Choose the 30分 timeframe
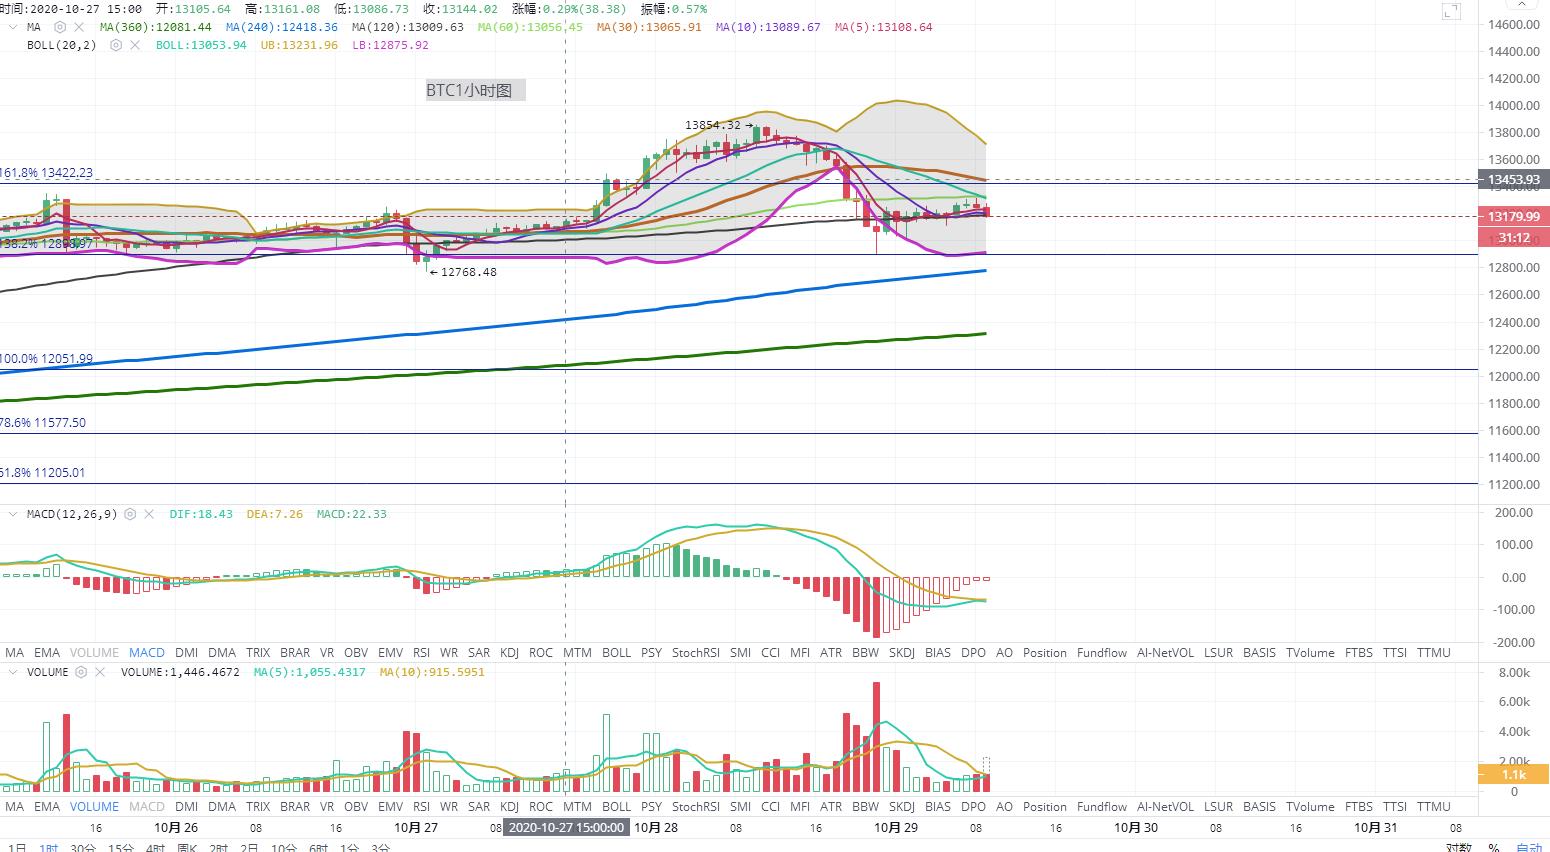Screen dimensions: 1550x852 (x=83, y=848)
